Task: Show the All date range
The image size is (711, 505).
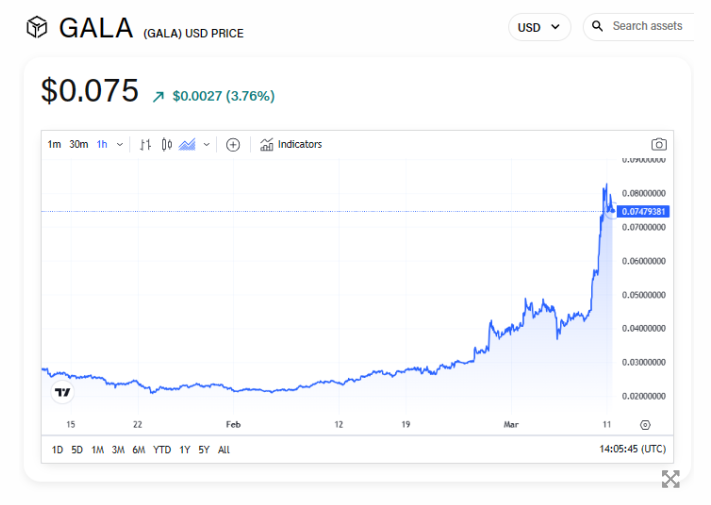Action: [224, 450]
